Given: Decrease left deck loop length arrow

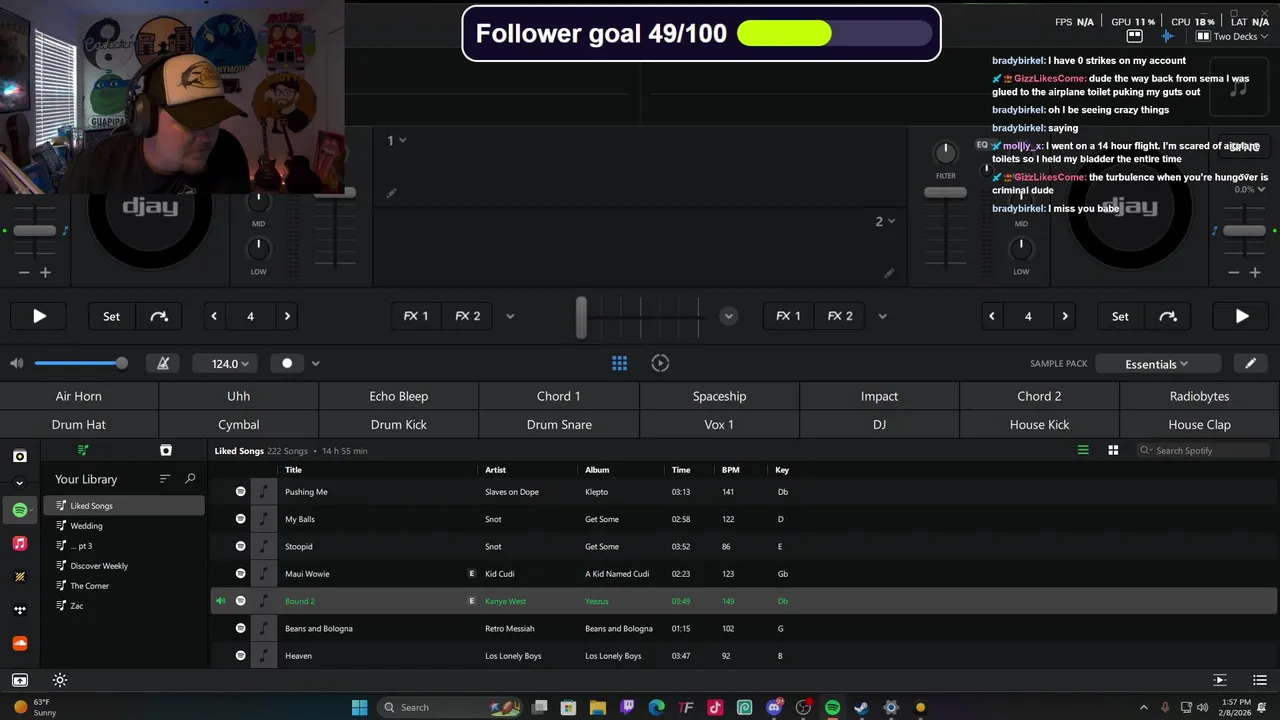Looking at the screenshot, I should tap(214, 316).
